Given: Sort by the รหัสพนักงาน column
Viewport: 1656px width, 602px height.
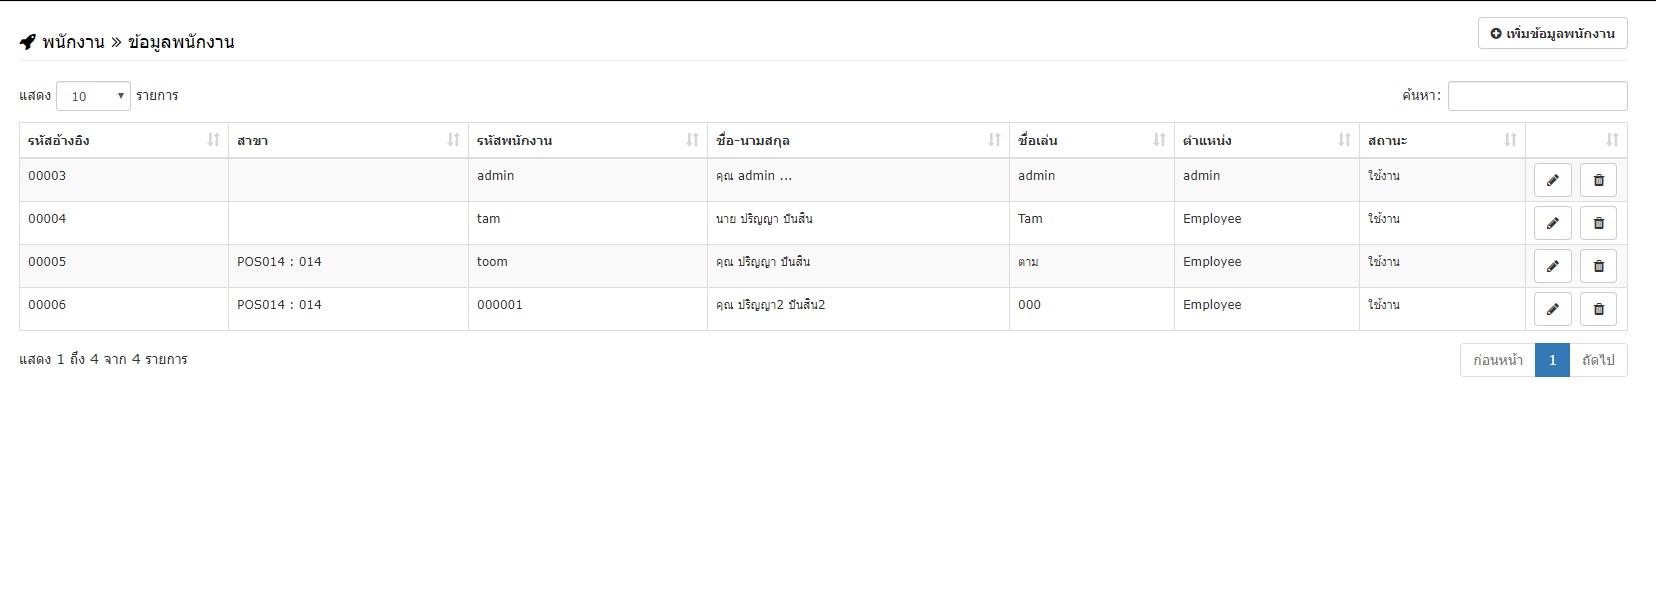Looking at the screenshot, I should pos(588,140).
